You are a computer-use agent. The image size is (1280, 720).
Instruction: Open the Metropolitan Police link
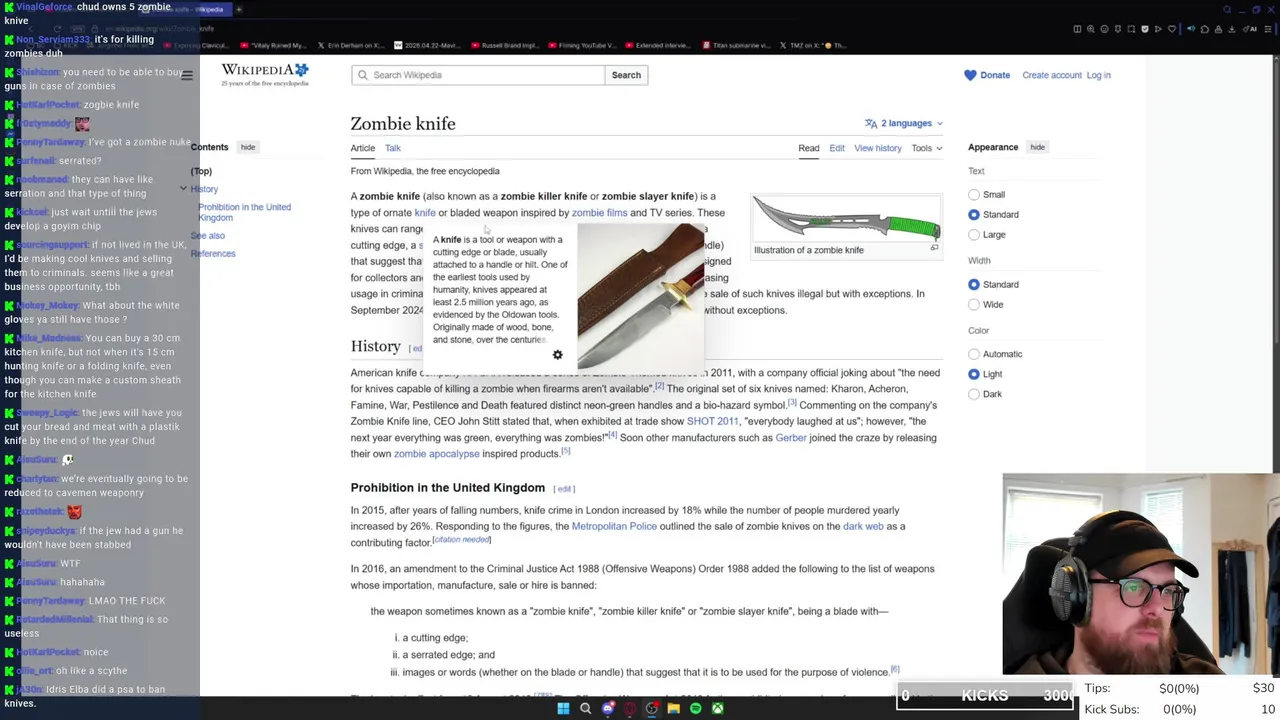(x=614, y=526)
